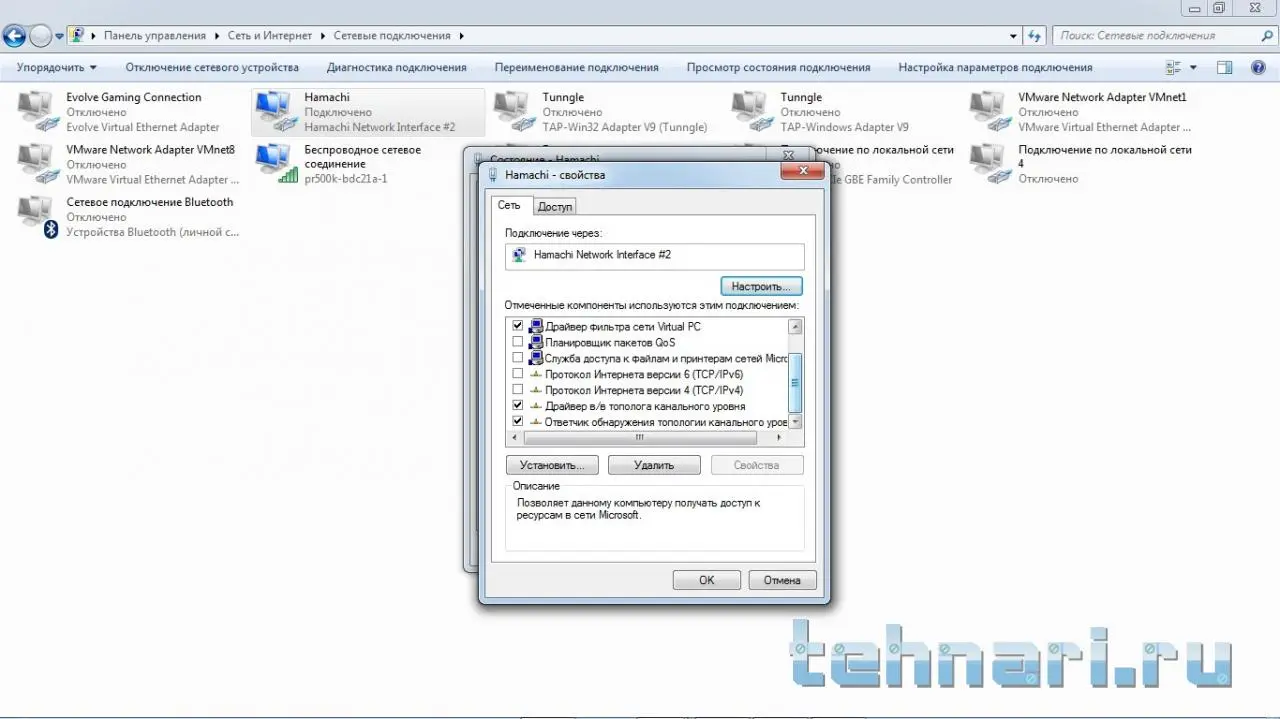Click the Virtual PC filter driver icon
The height and width of the screenshot is (719, 1280).
coord(536,327)
